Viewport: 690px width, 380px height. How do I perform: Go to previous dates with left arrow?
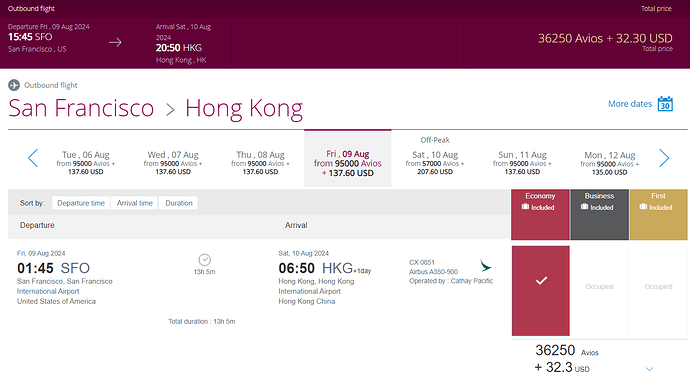point(33,158)
